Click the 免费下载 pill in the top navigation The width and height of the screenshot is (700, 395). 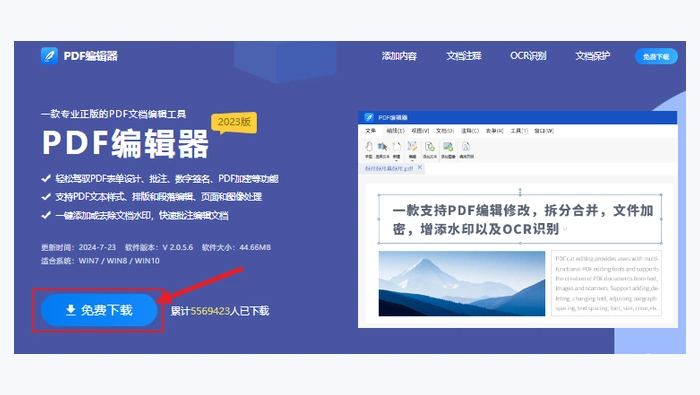(656, 57)
